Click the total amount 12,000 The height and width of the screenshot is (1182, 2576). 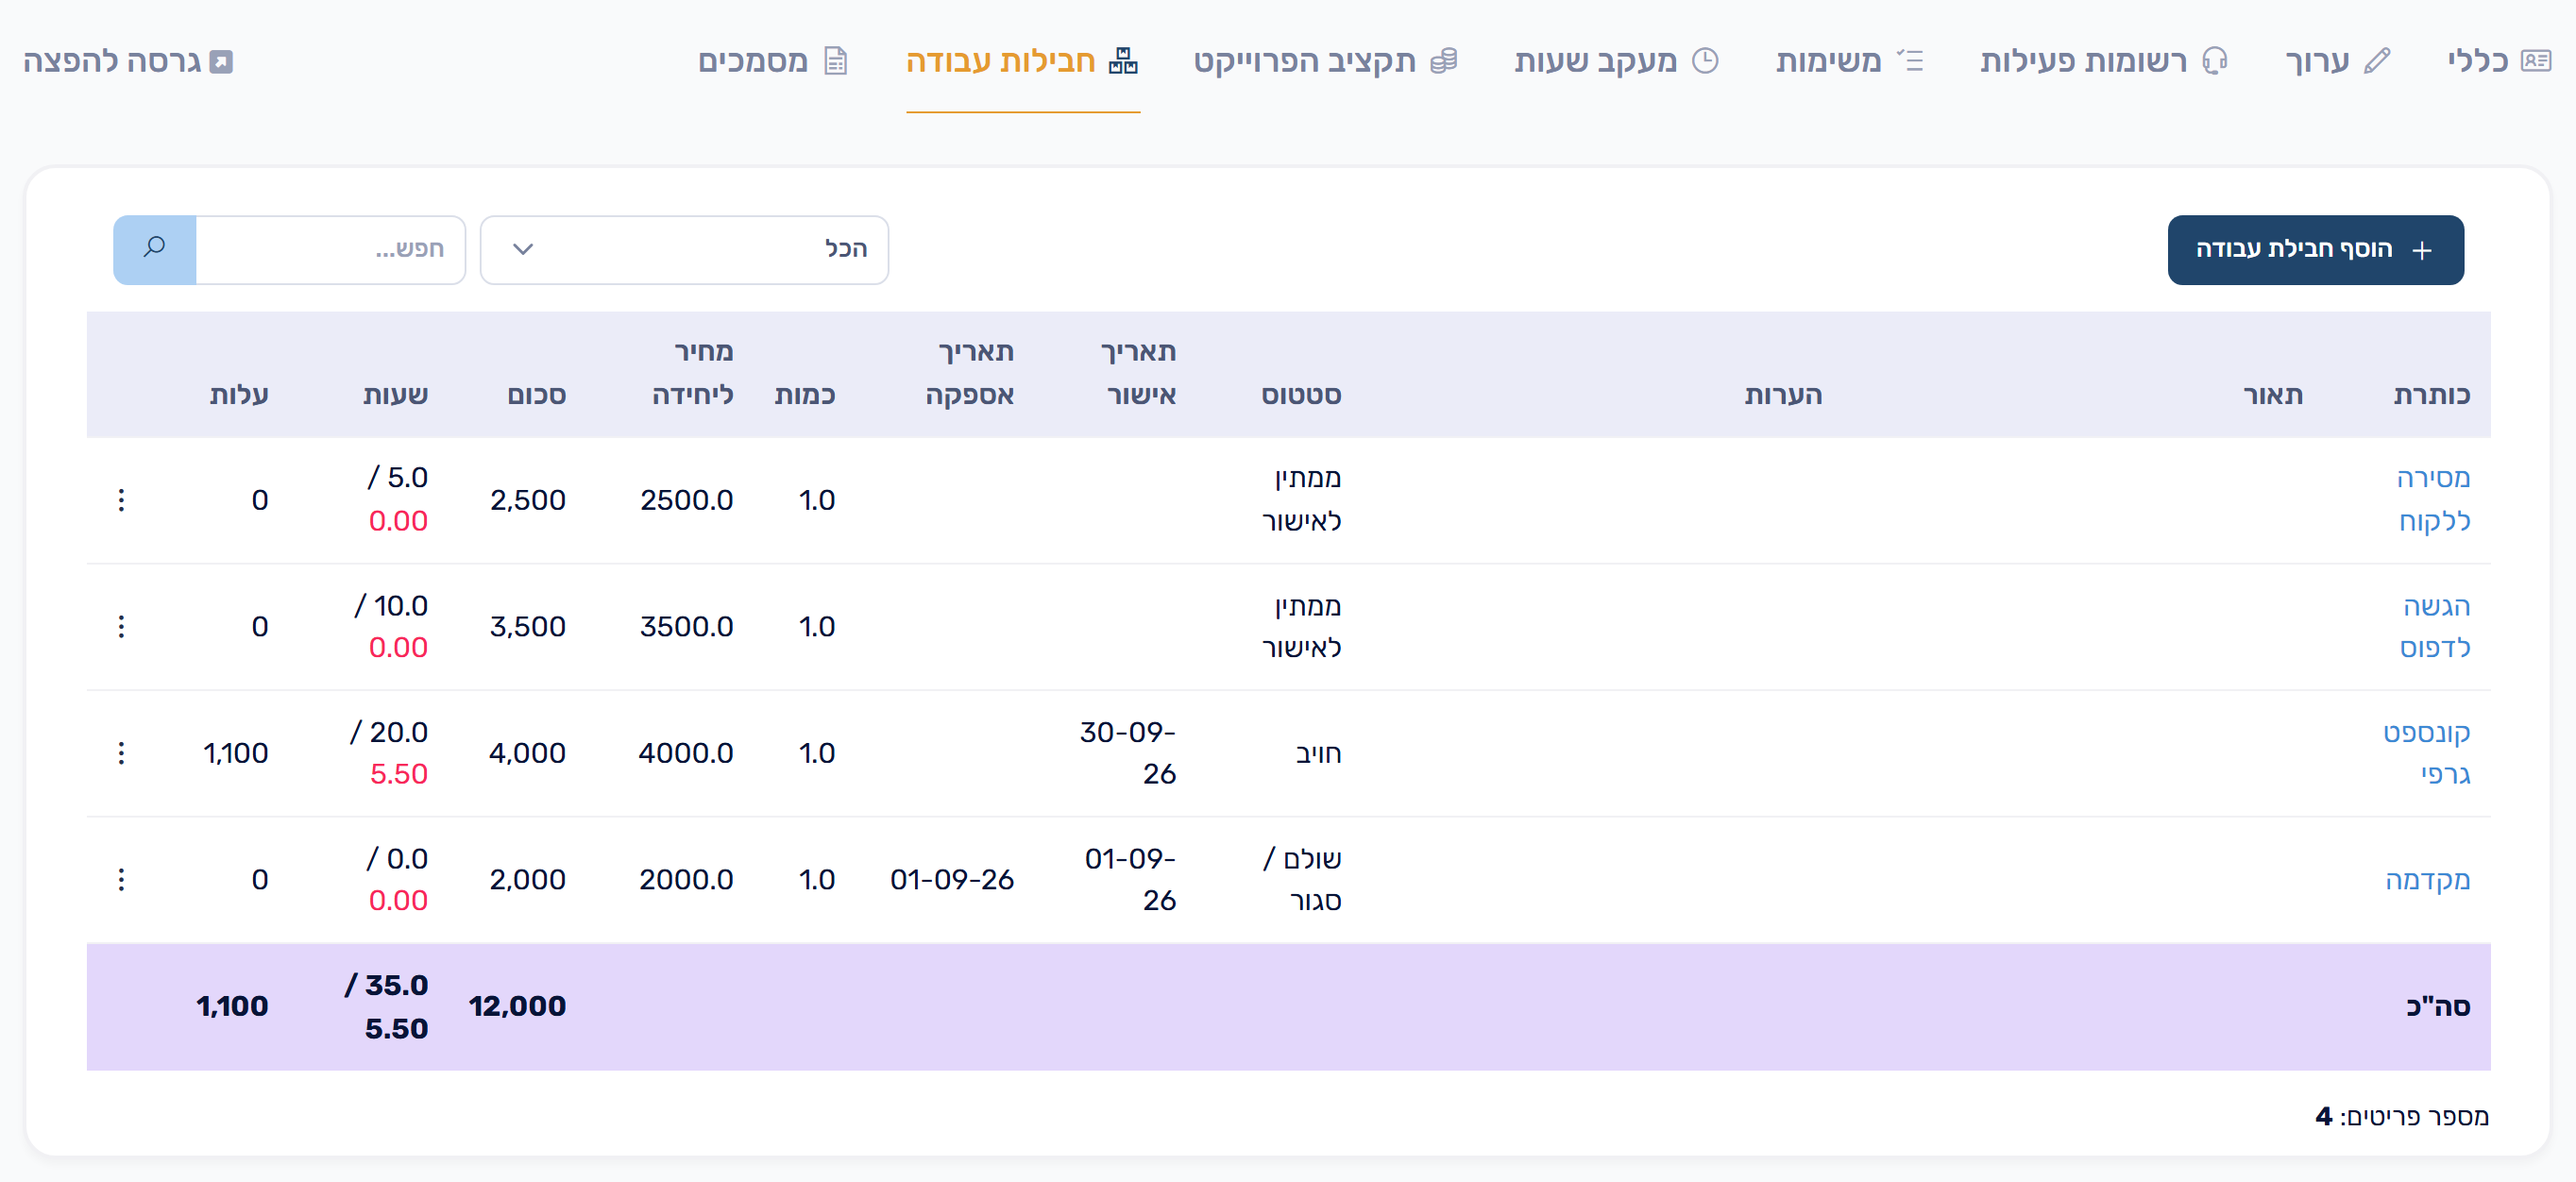517,1006
